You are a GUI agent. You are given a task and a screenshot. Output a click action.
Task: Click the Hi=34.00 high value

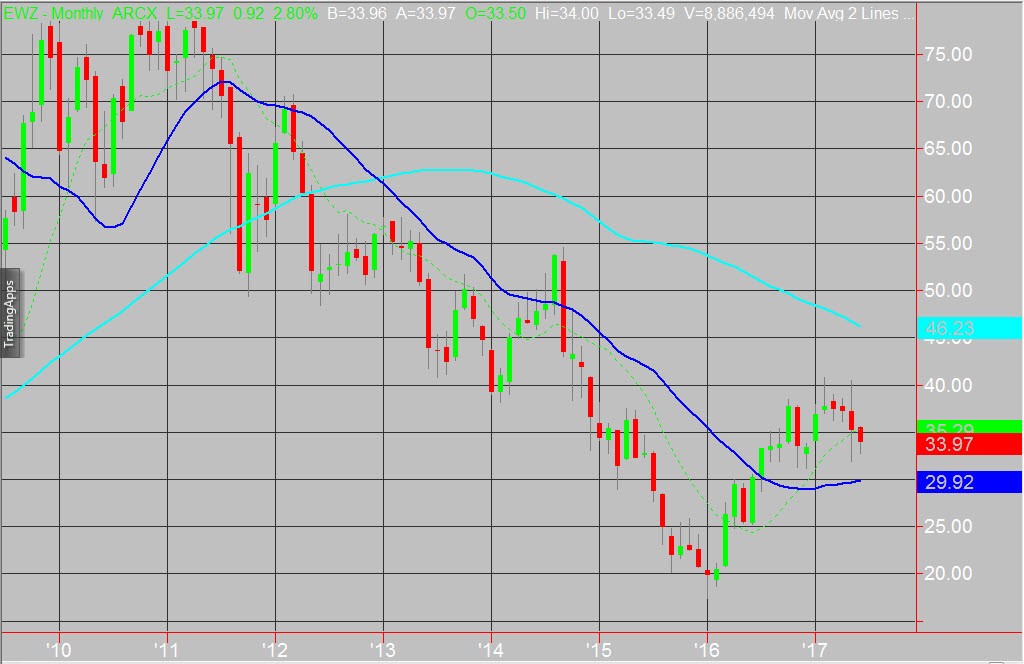(566, 13)
